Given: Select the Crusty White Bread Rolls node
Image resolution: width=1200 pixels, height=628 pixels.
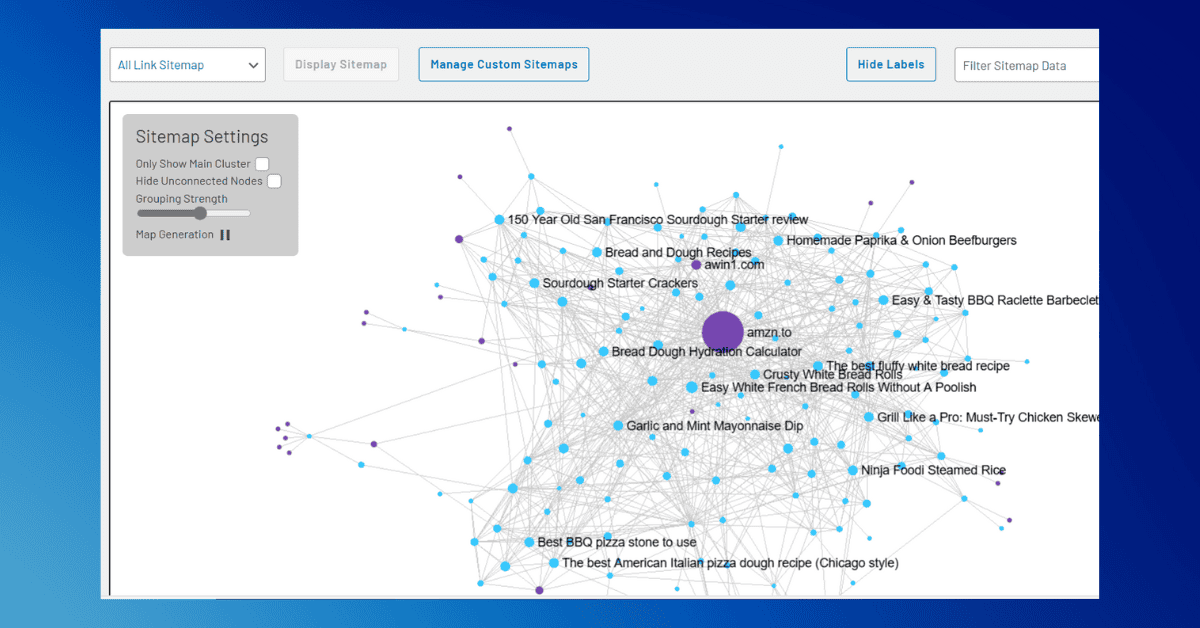Looking at the screenshot, I should [754, 375].
